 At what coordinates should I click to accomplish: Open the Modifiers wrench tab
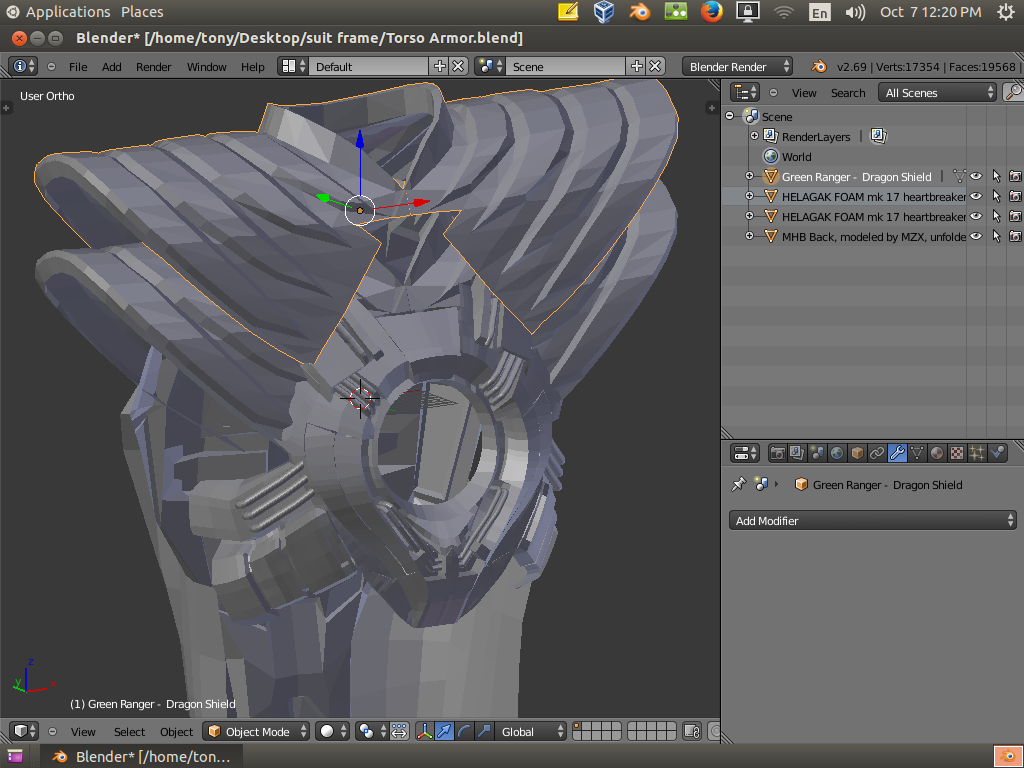click(x=897, y=453)
